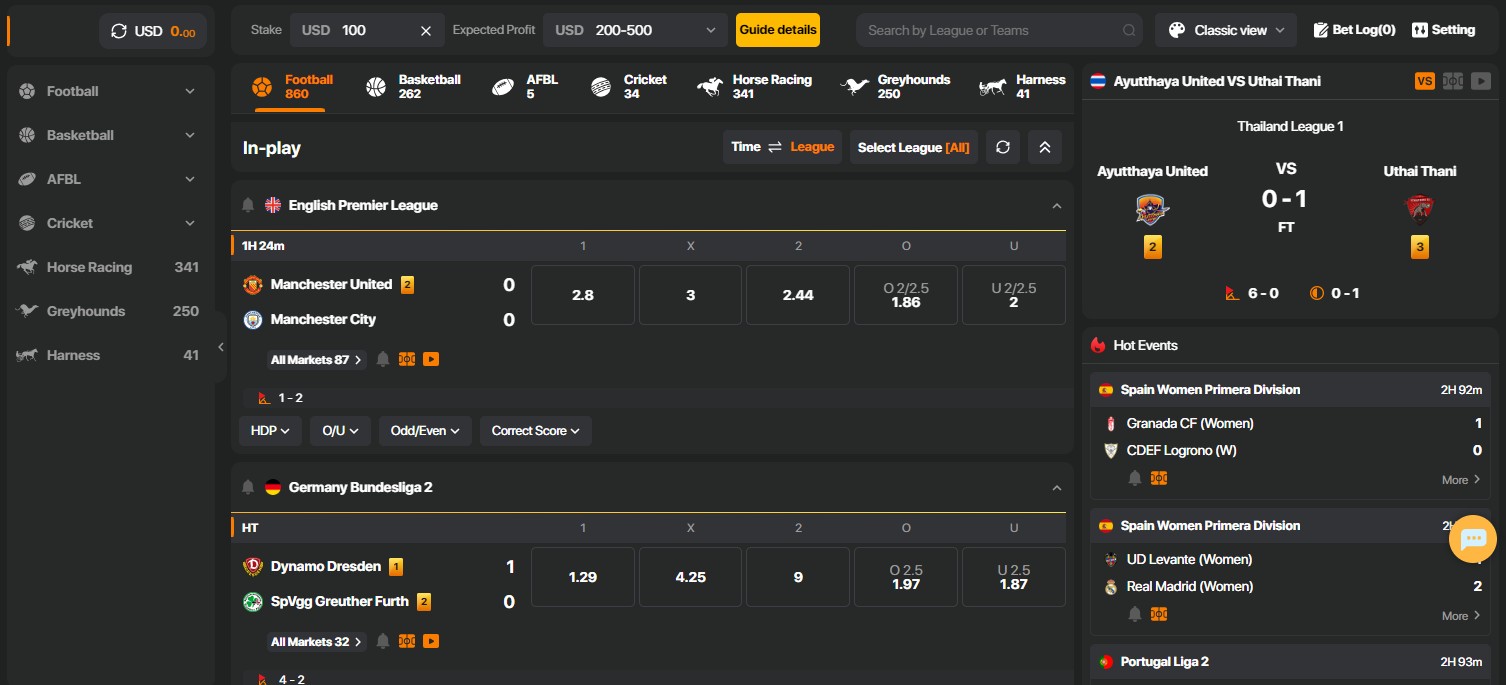Click the VS icon on Ayutthaya United header
Screen dimensions: 1506x685
tap(1424, 80)
